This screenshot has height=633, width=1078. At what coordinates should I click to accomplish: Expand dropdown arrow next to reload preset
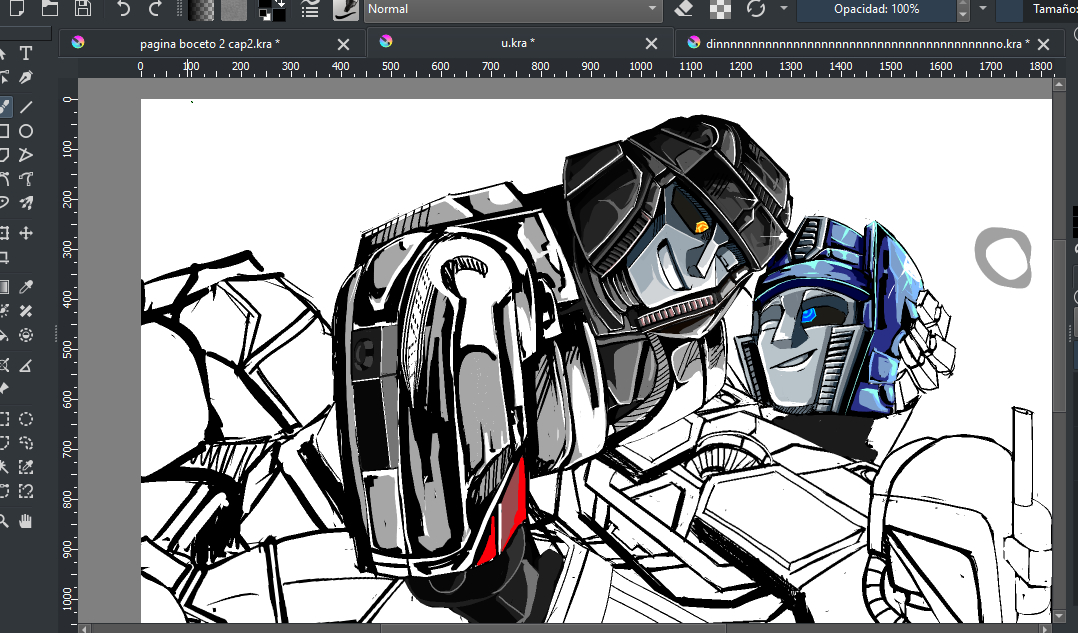point(783,9)
